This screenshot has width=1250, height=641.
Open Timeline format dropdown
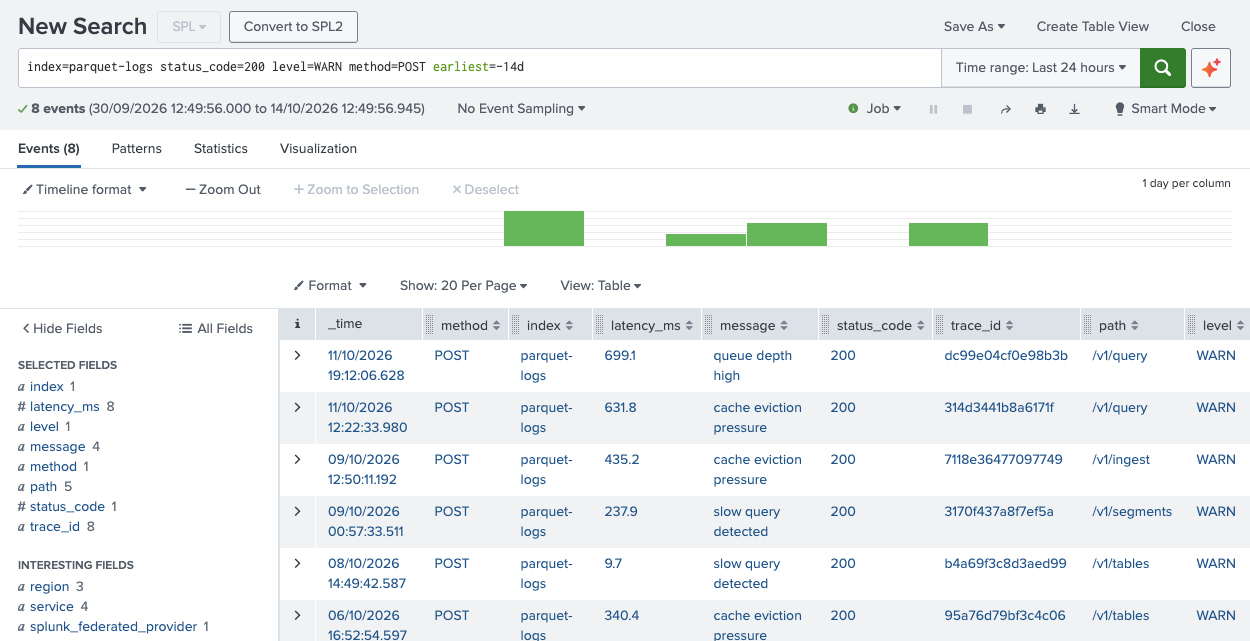coord(85,189)
